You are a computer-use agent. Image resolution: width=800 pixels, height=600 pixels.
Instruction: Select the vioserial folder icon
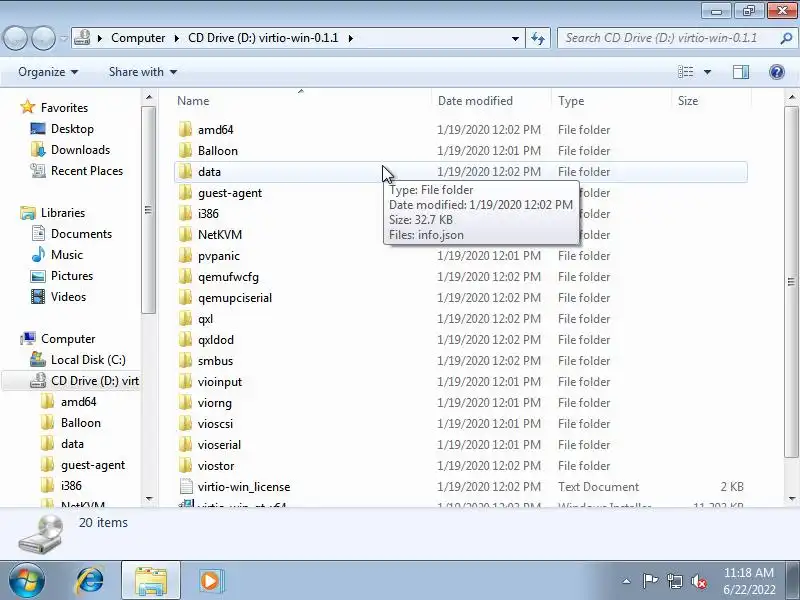[x=186, y=444]
